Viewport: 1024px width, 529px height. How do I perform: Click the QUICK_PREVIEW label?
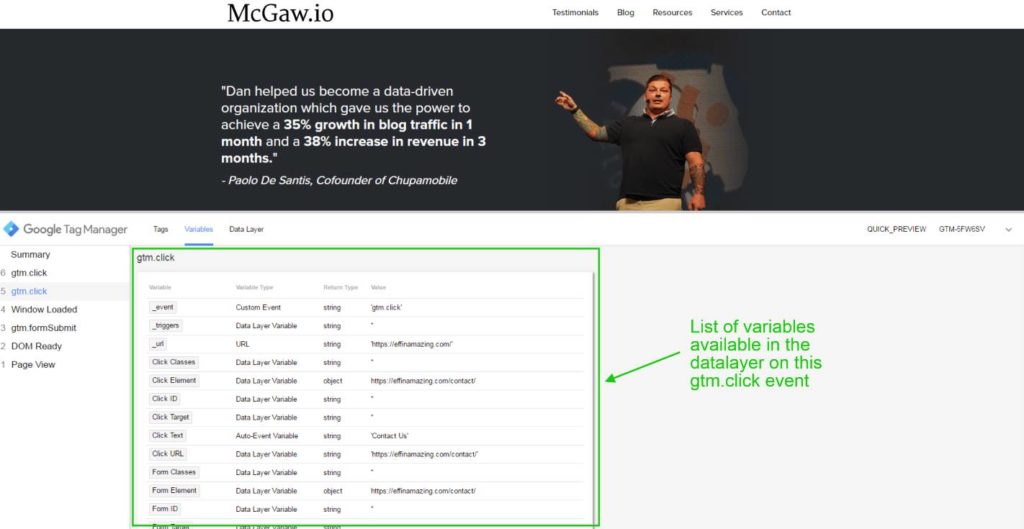tap(896, 229)
